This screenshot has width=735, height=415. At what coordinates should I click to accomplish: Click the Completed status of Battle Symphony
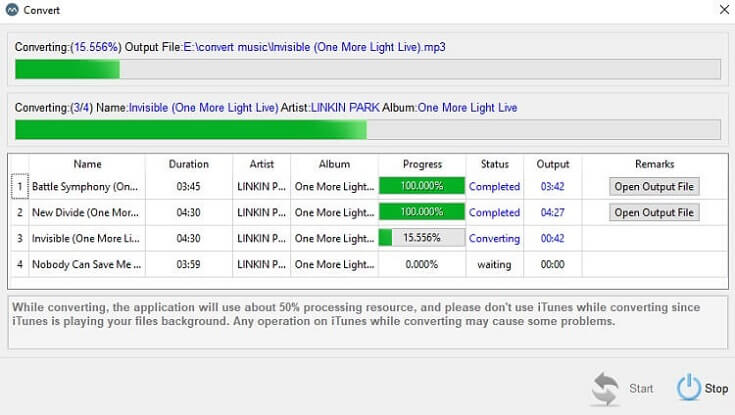point(494,186)
